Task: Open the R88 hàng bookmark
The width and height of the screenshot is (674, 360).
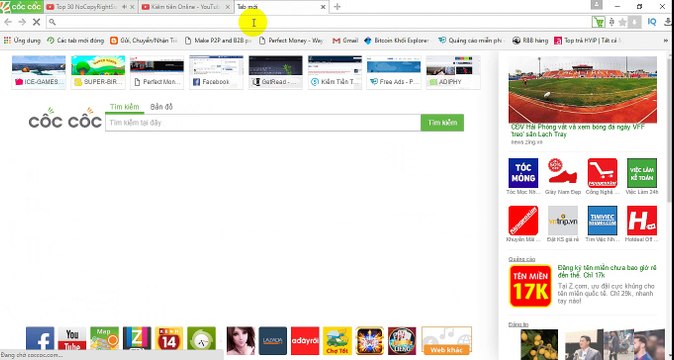Action: tap(530, 40)
